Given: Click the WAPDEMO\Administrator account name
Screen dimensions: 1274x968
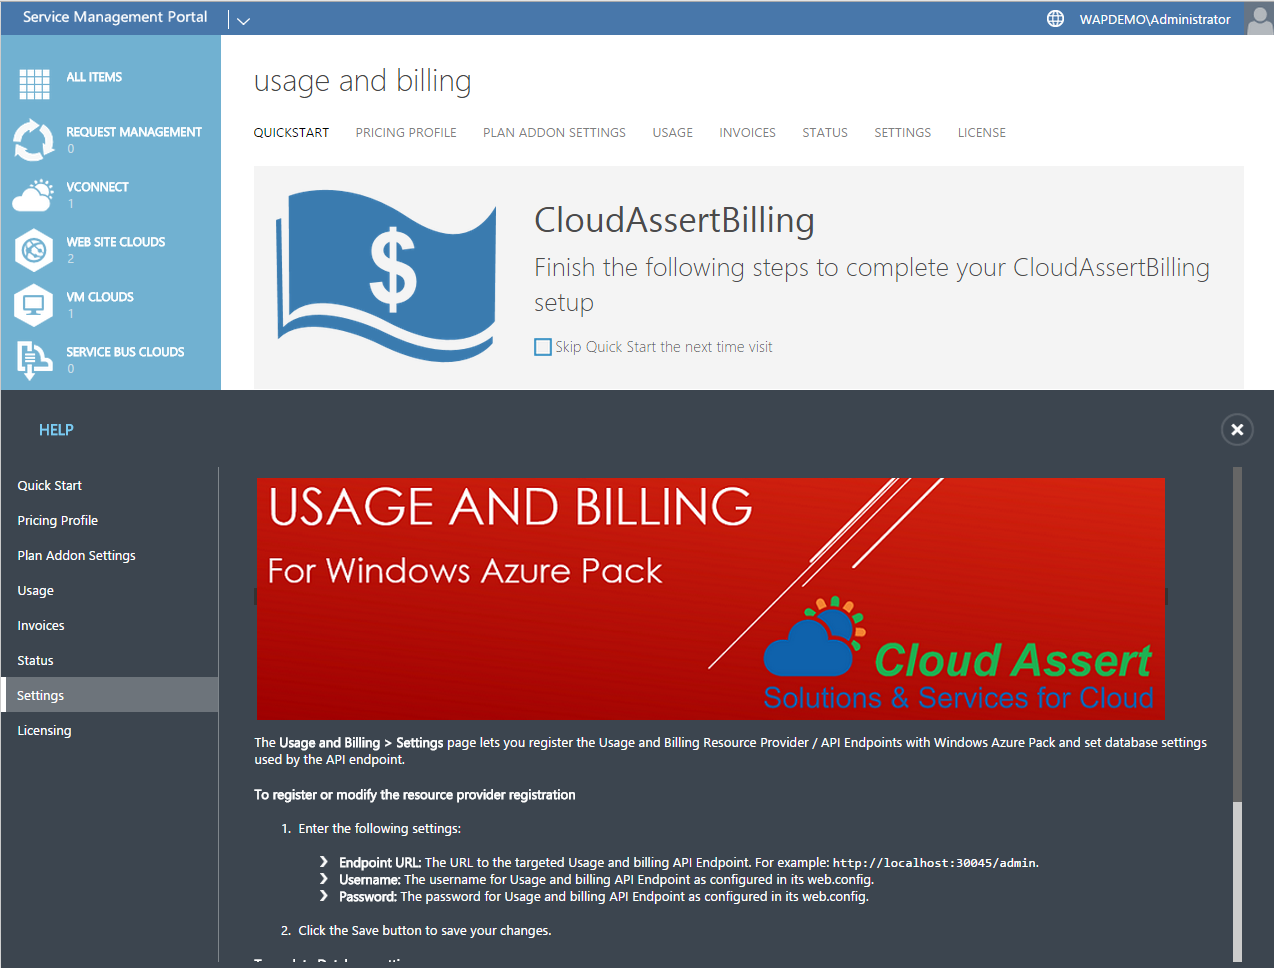Looking at the screenshot, I should coord(1155,19).
